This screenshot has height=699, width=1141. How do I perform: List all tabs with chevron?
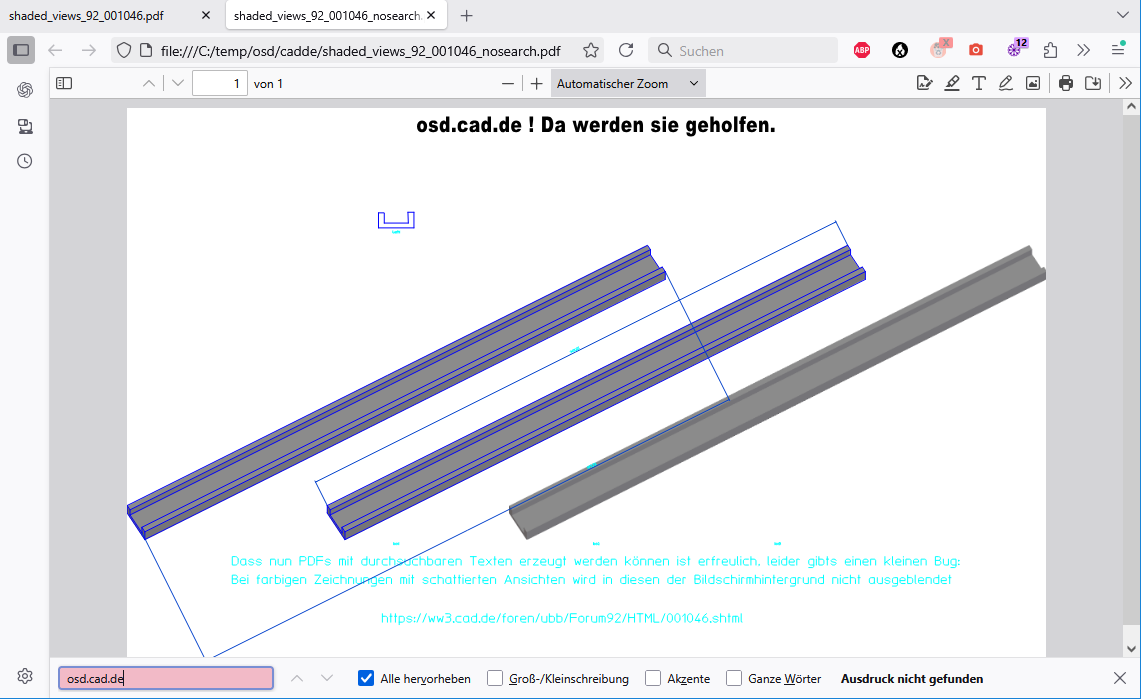point(1122,15)
